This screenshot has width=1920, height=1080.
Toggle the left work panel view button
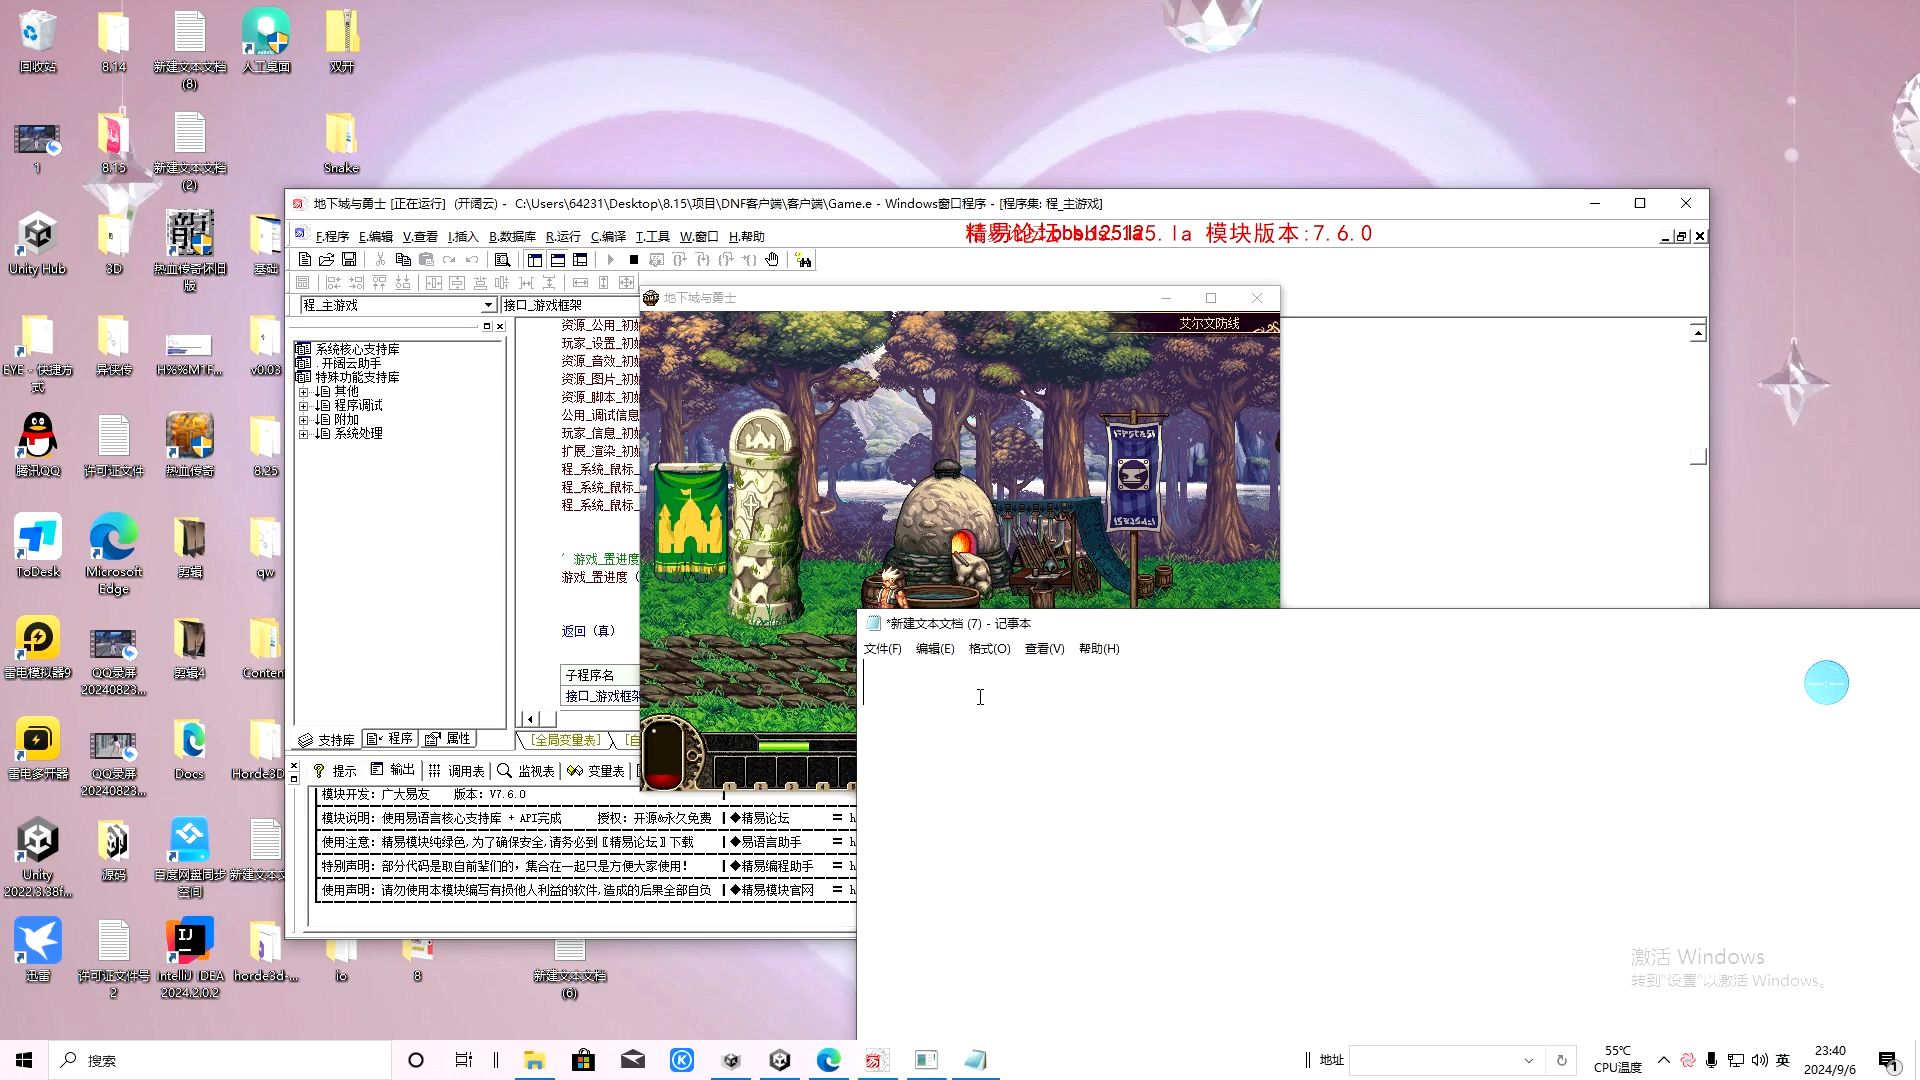click(535, 260)
